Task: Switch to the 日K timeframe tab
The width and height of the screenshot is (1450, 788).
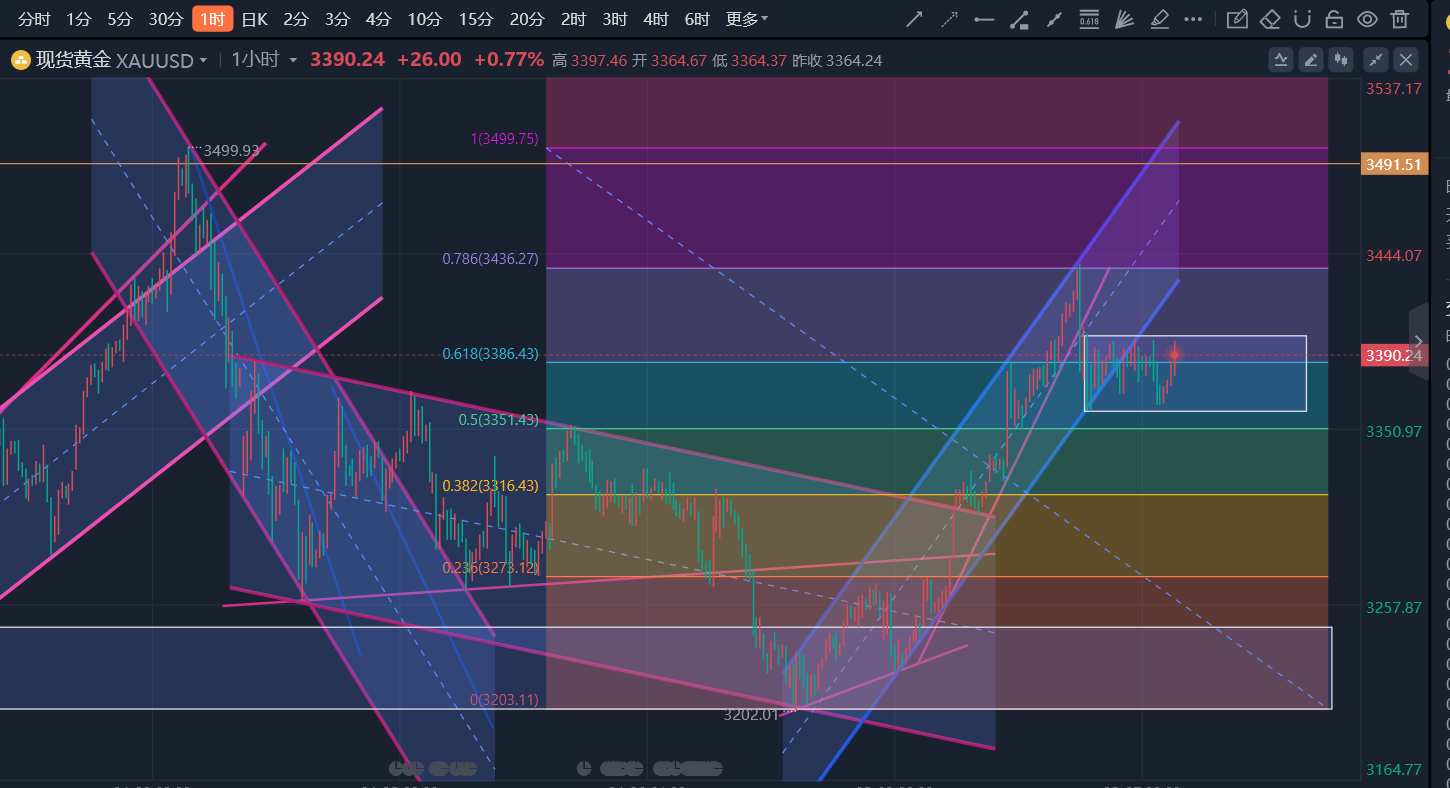Action: [x=254, y=19]
